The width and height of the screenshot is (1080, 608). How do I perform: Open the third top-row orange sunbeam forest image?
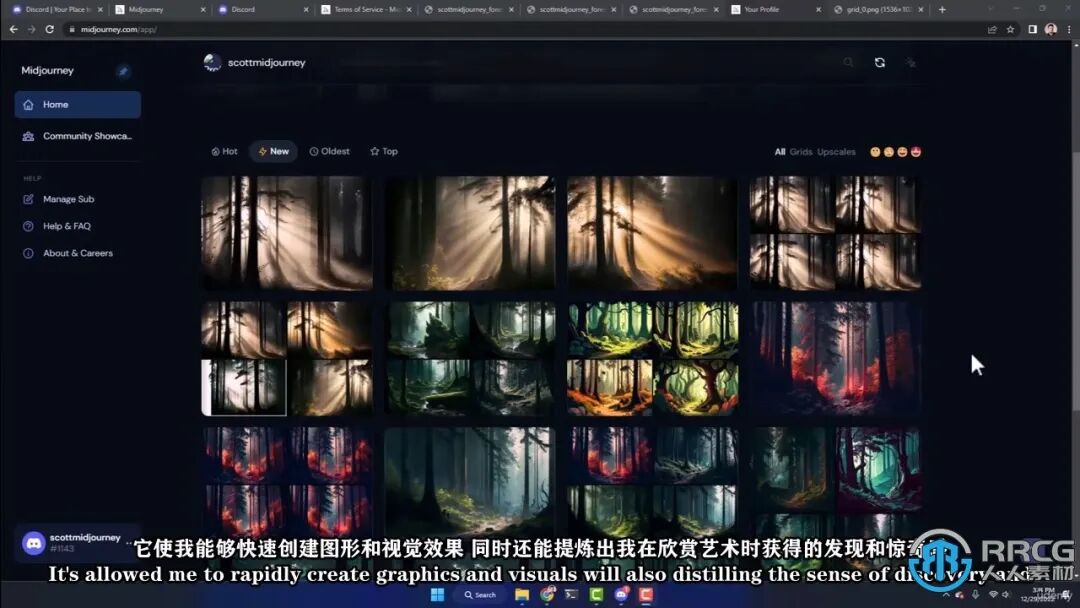tap(652, 233)
